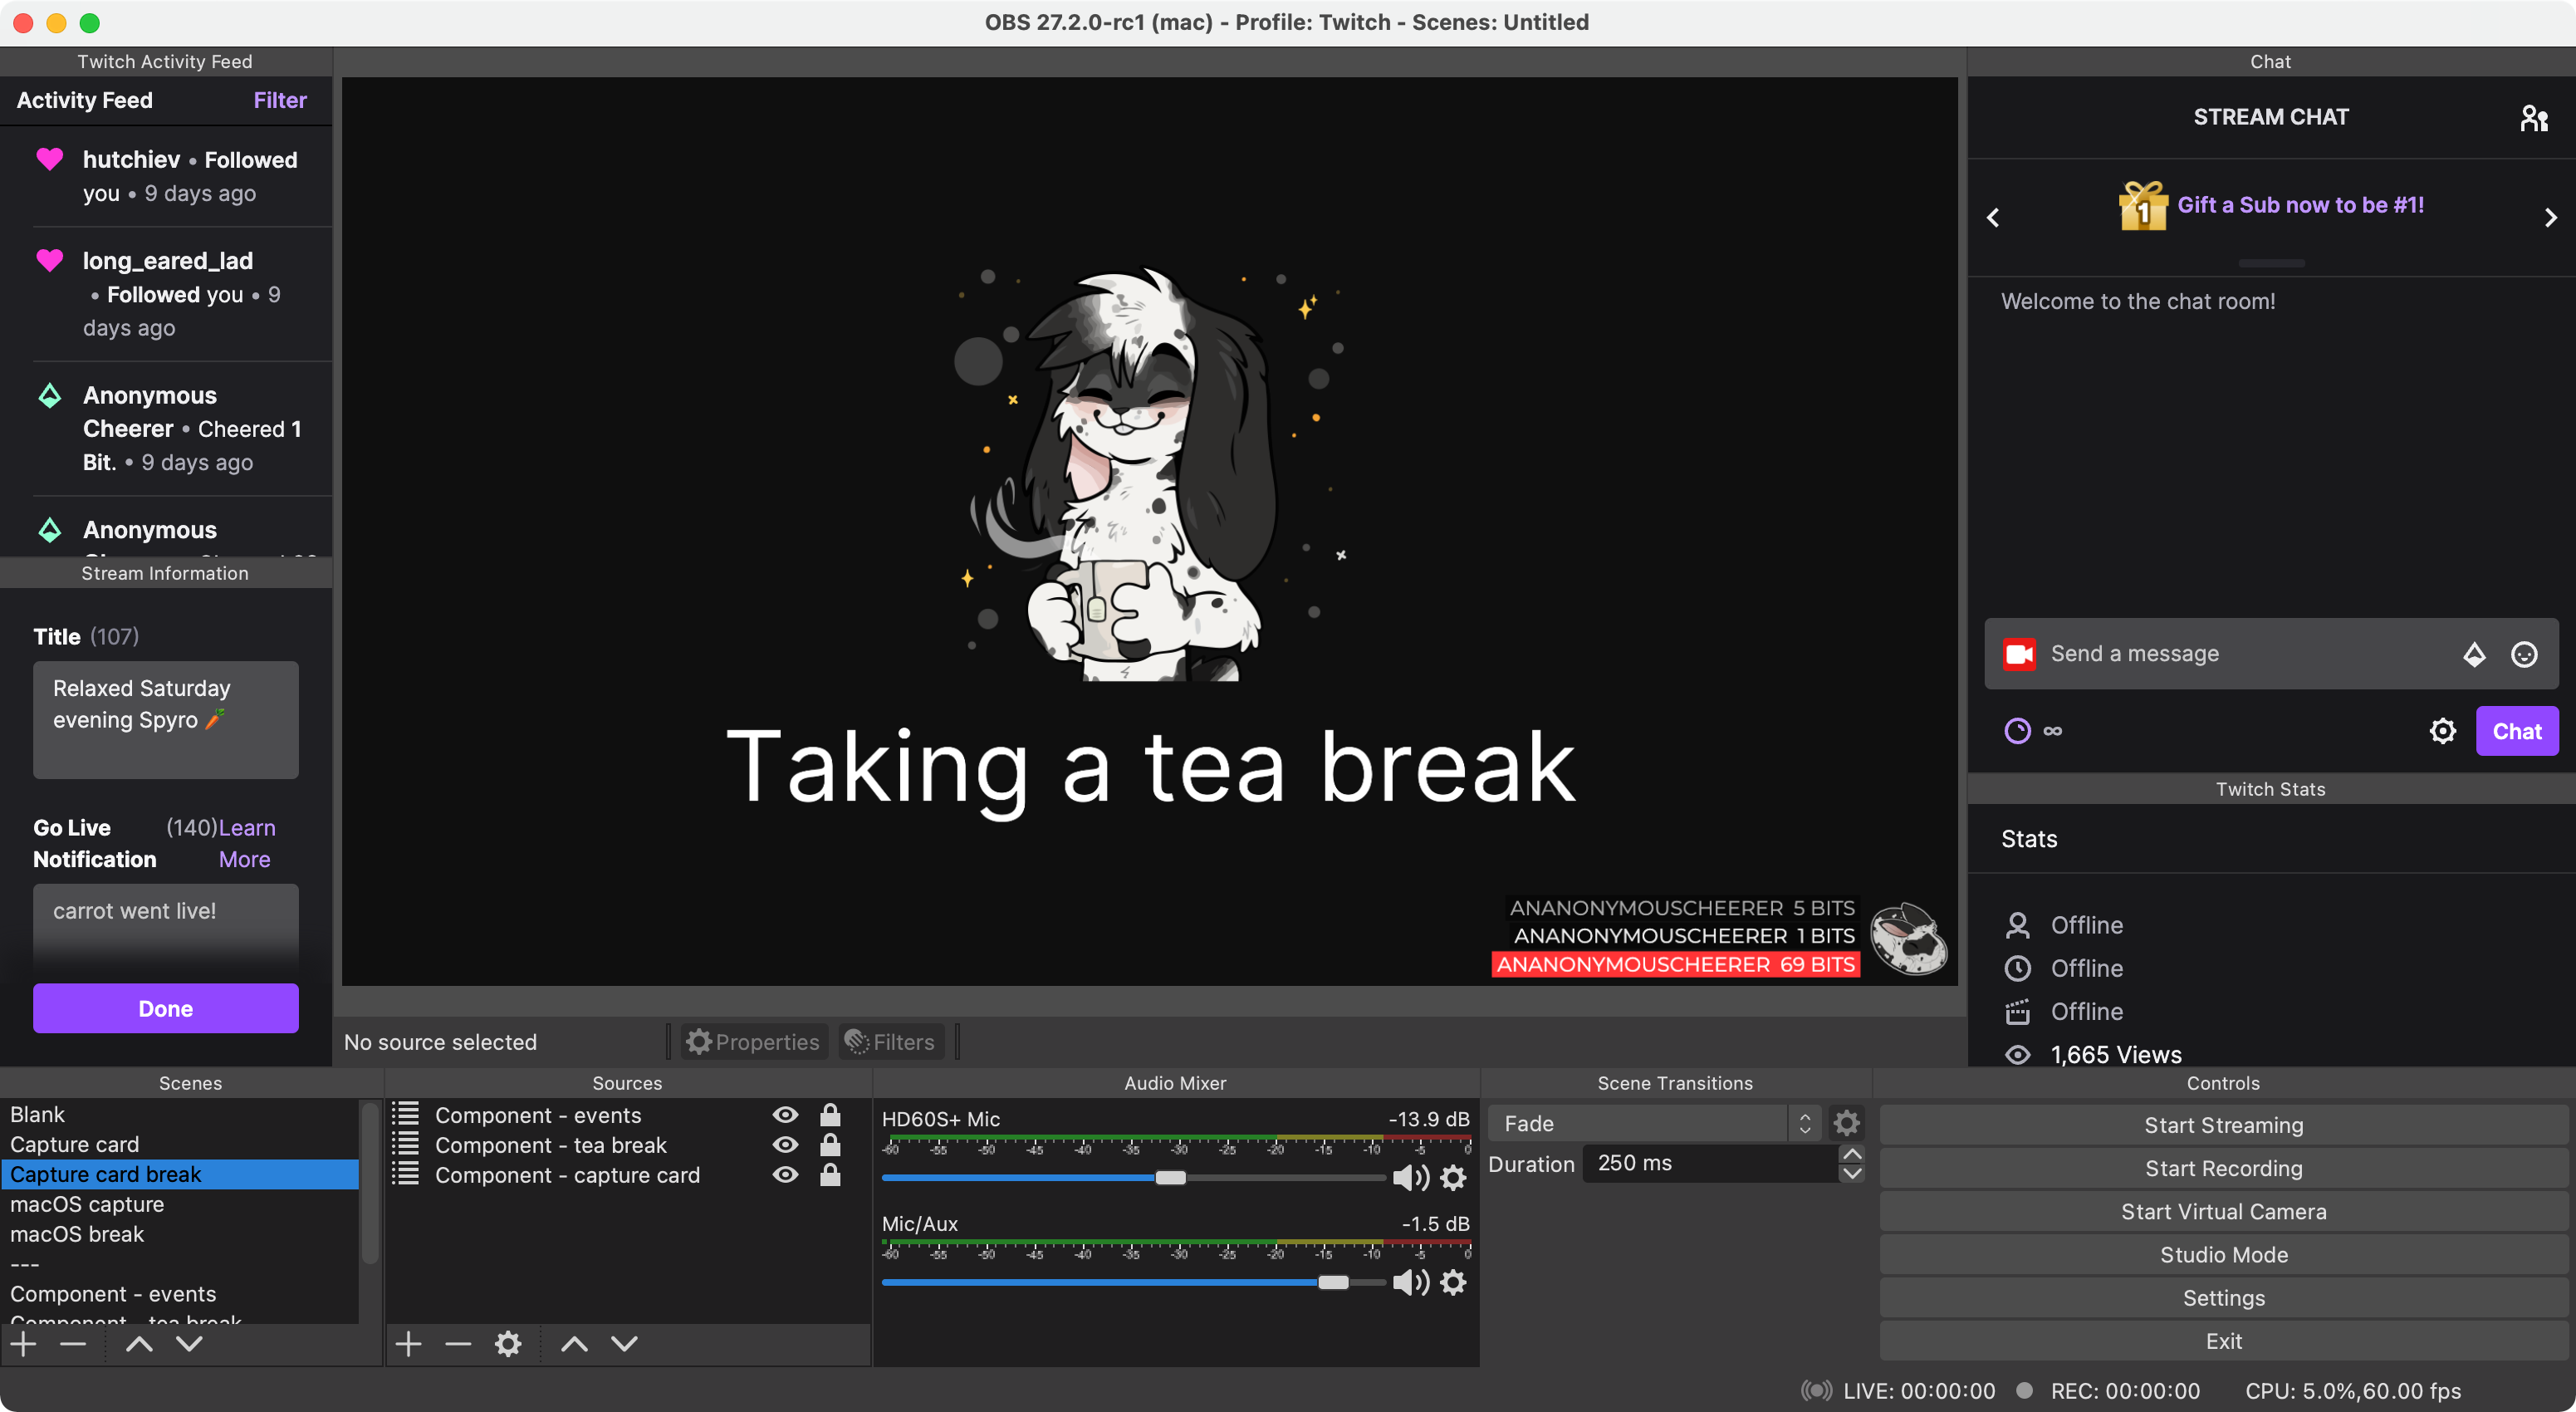Hide Component - tea break source
Screen dimensions: 2576x1412
[785, 1145]
